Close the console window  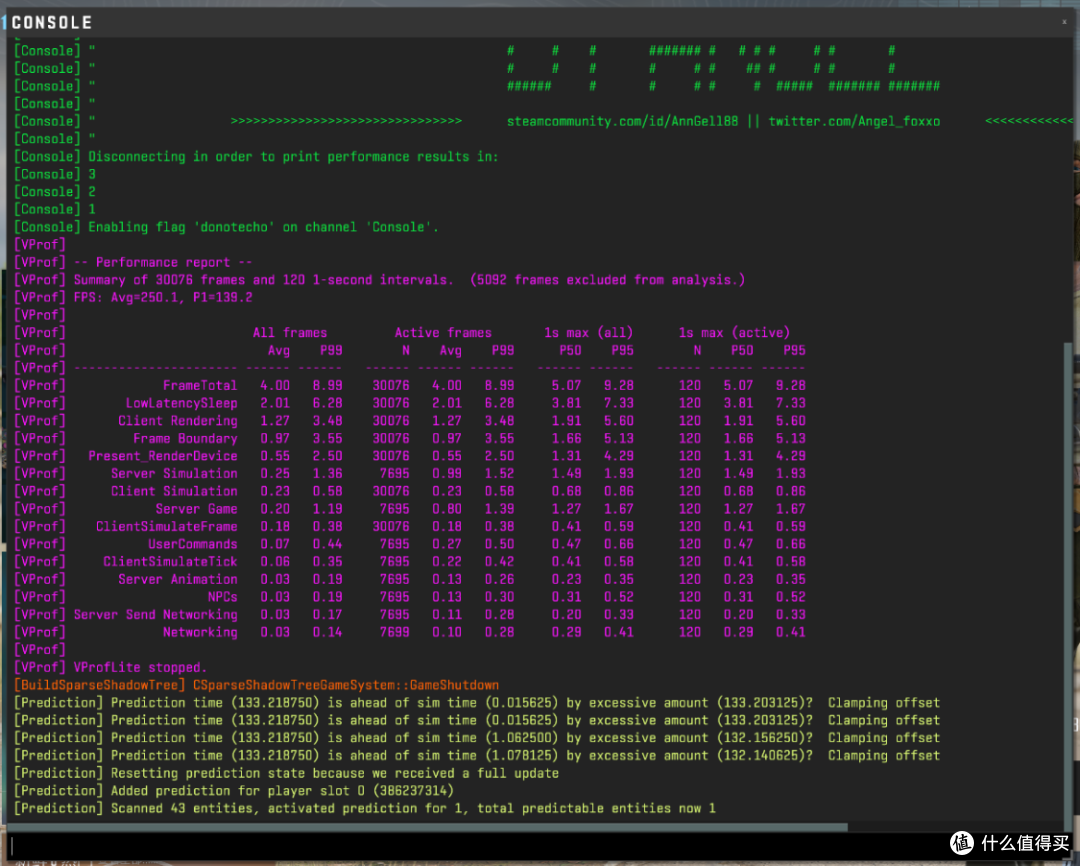click(1064, 22)
